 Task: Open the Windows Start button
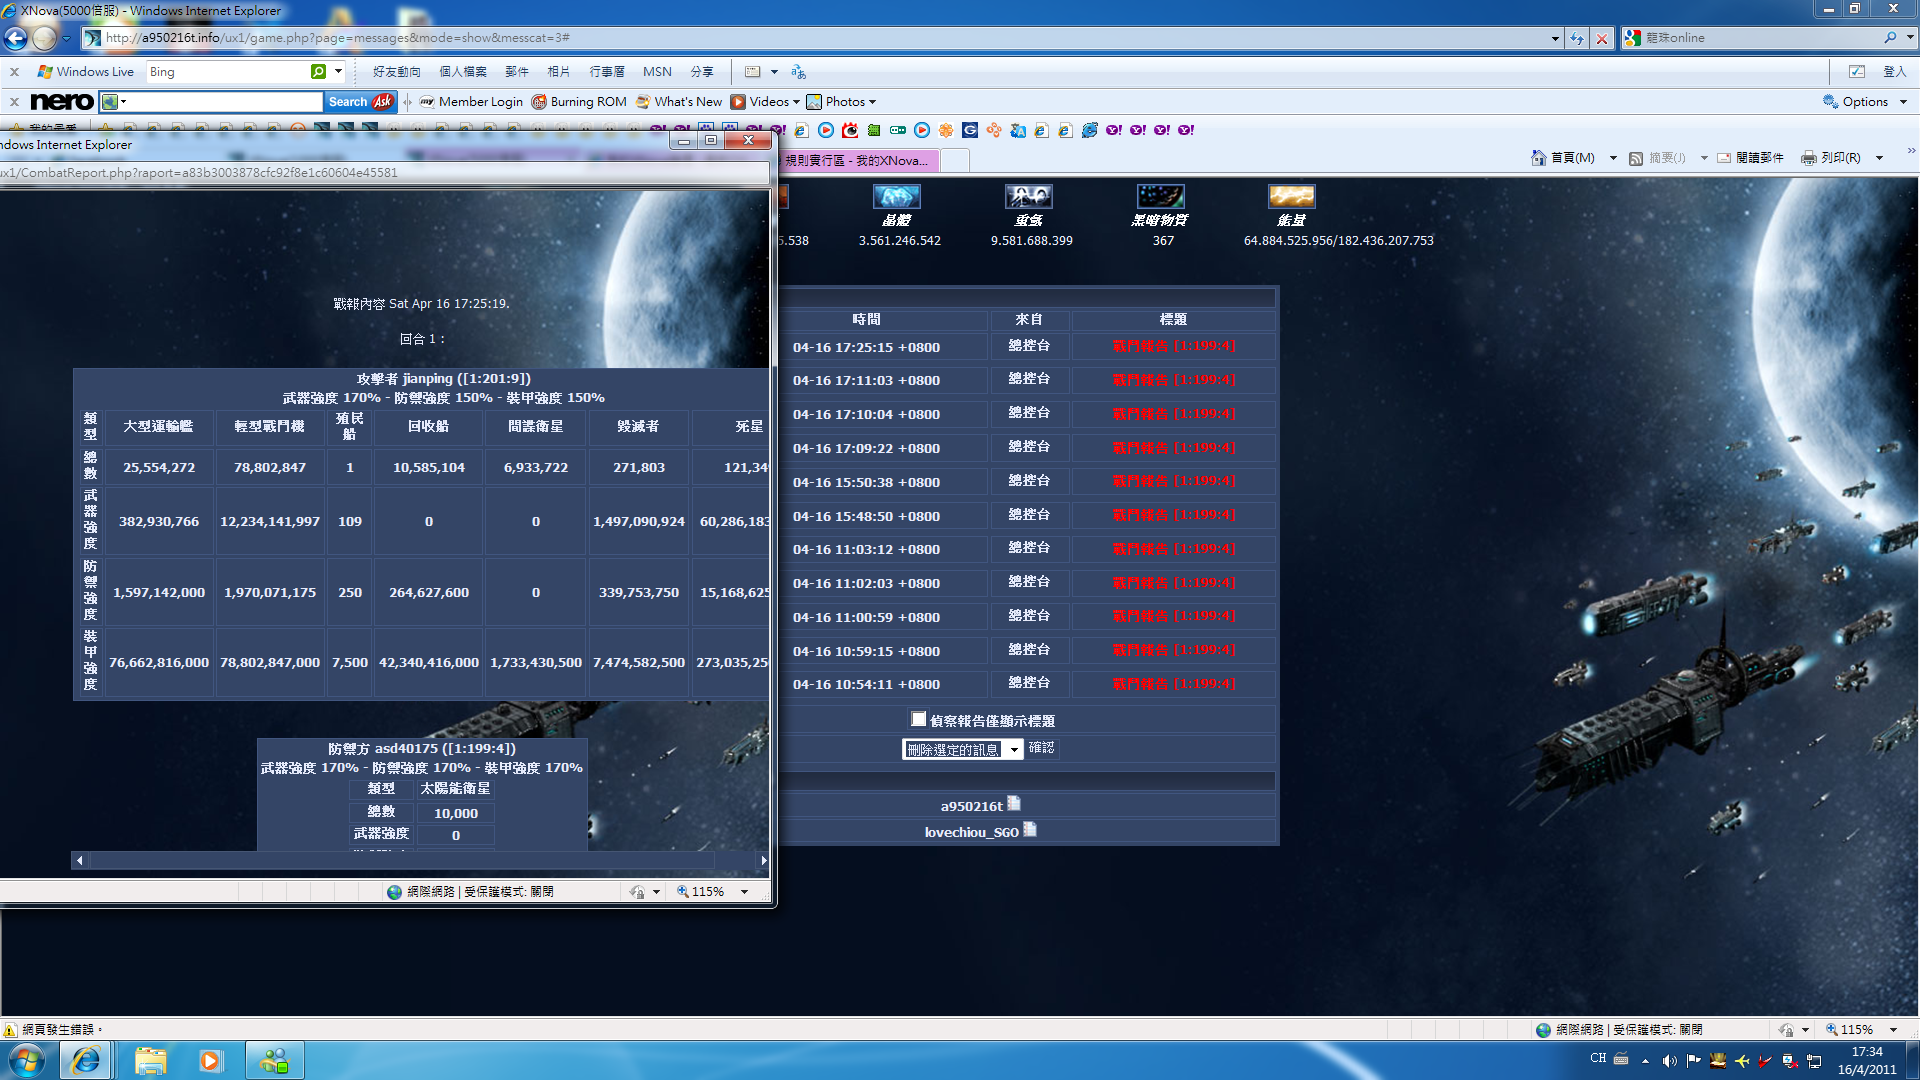(x=27, y=1060)
